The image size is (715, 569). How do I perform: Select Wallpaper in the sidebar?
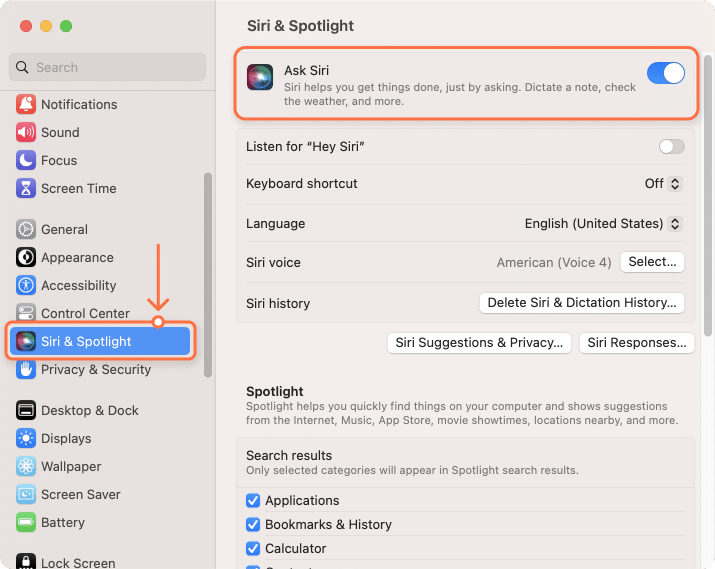point(99,466)
